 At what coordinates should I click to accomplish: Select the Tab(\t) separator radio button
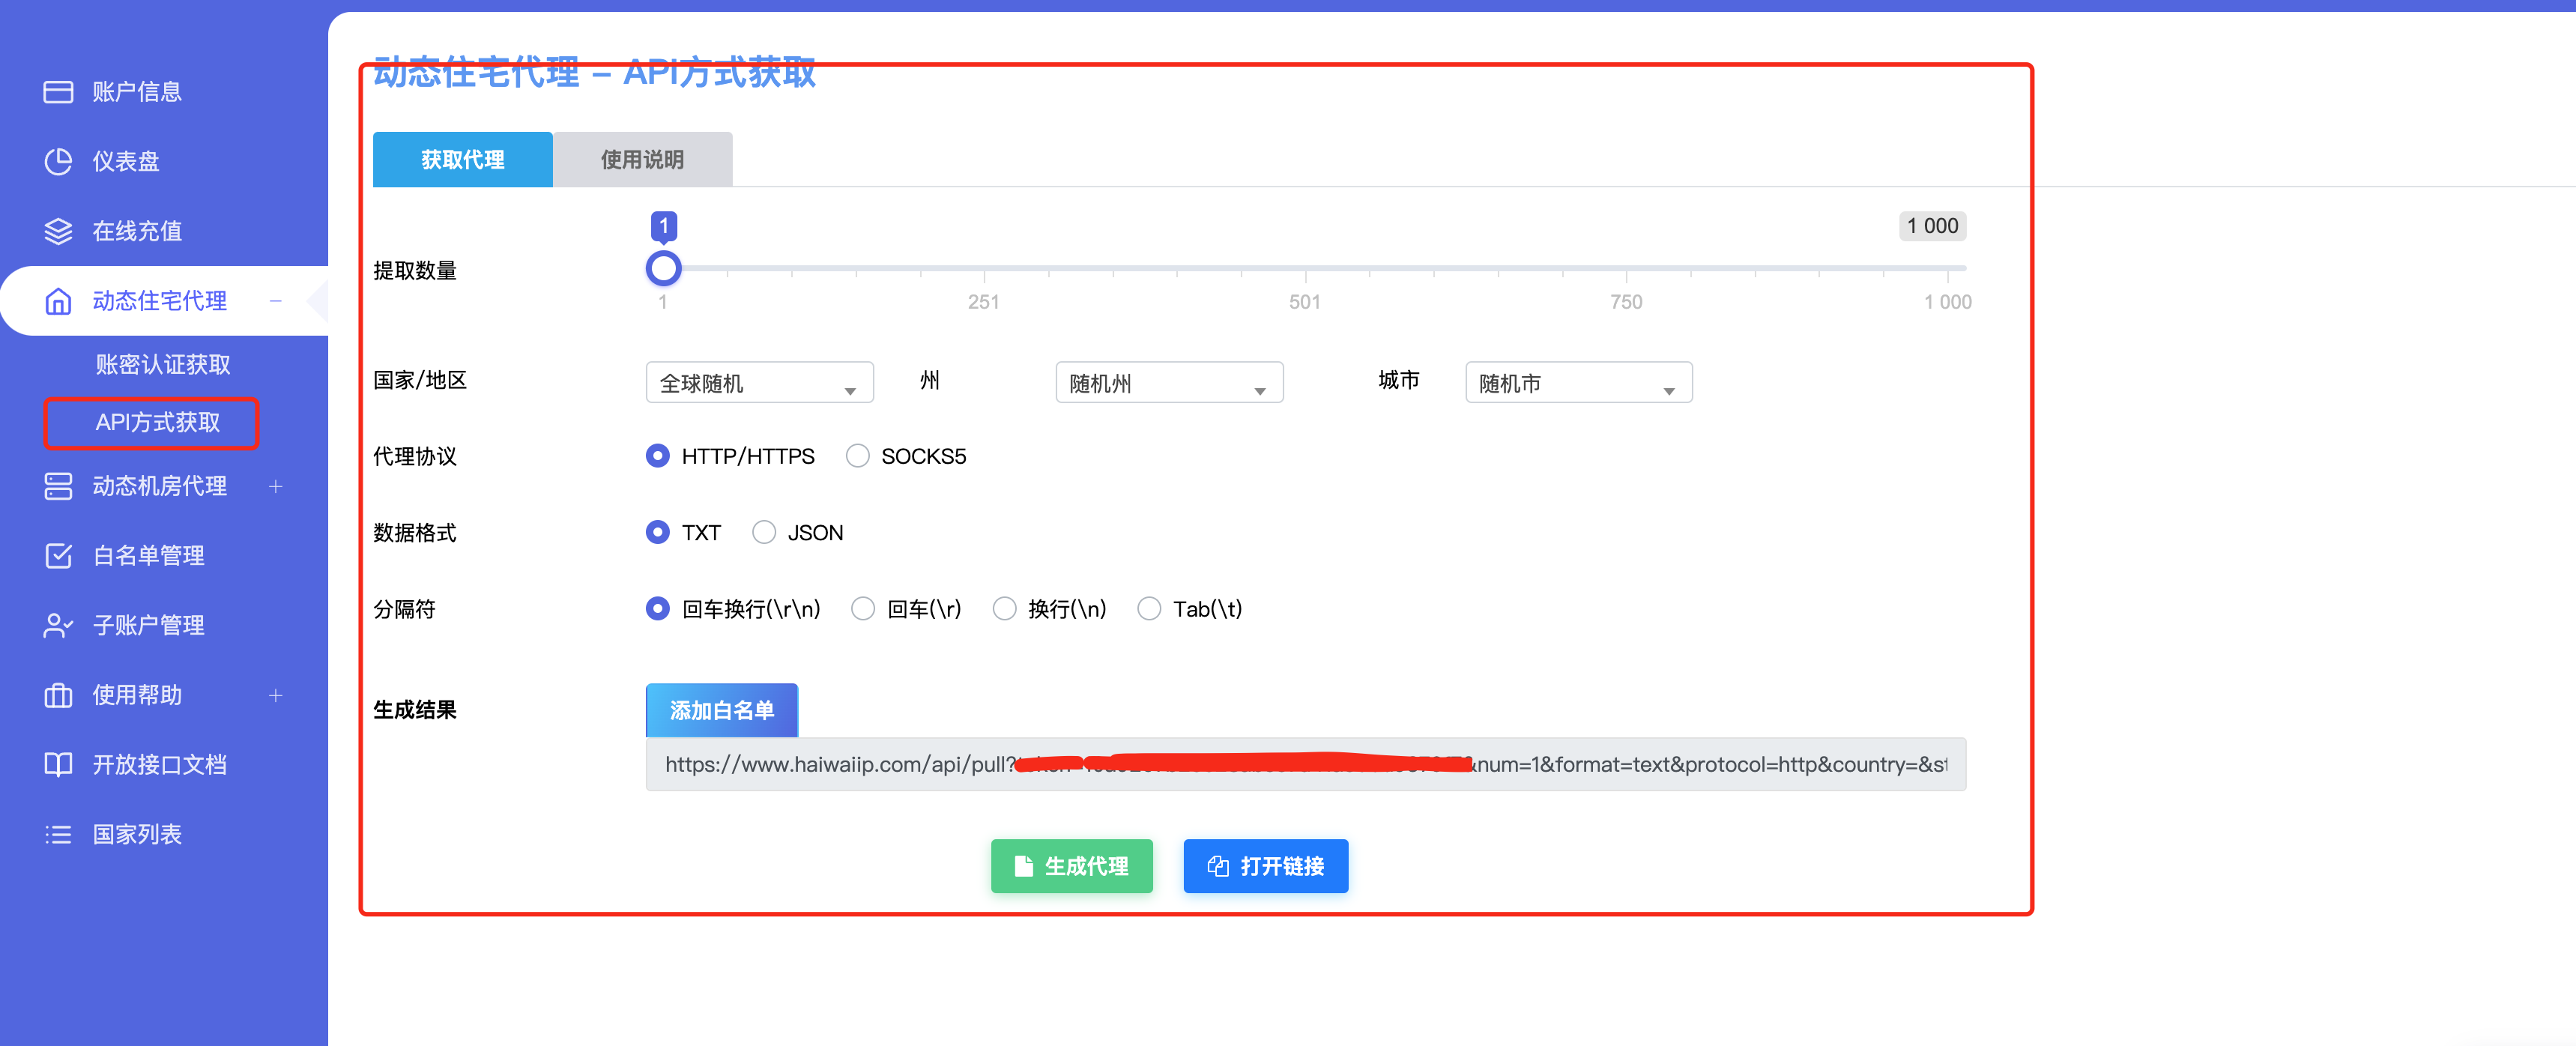pos(1149,608)
